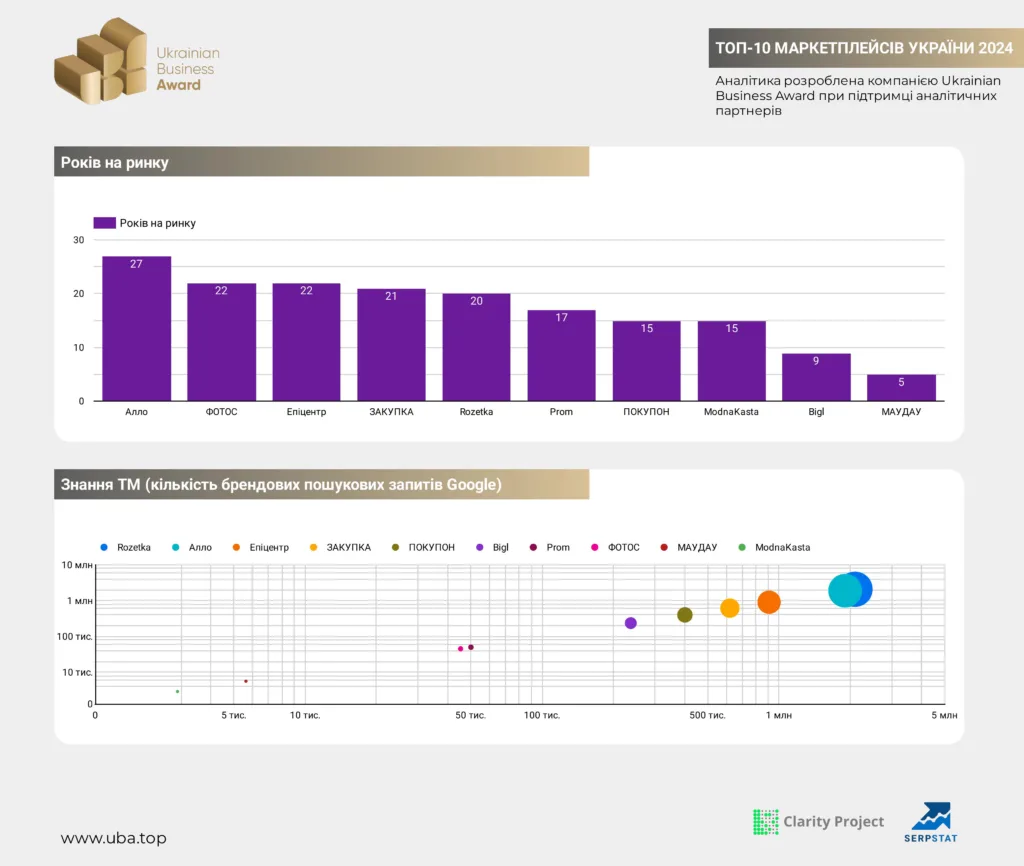Viewport: 1024px width, 866px height.
Task: Click the ЗАКУПКА bar showing 21
Action: point(391,344)
